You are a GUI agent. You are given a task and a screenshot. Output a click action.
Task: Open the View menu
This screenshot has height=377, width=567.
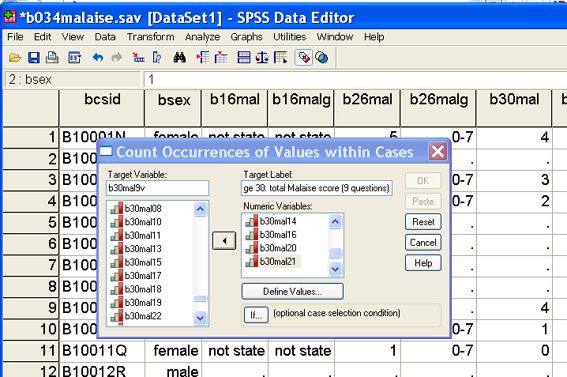point(72,37)
